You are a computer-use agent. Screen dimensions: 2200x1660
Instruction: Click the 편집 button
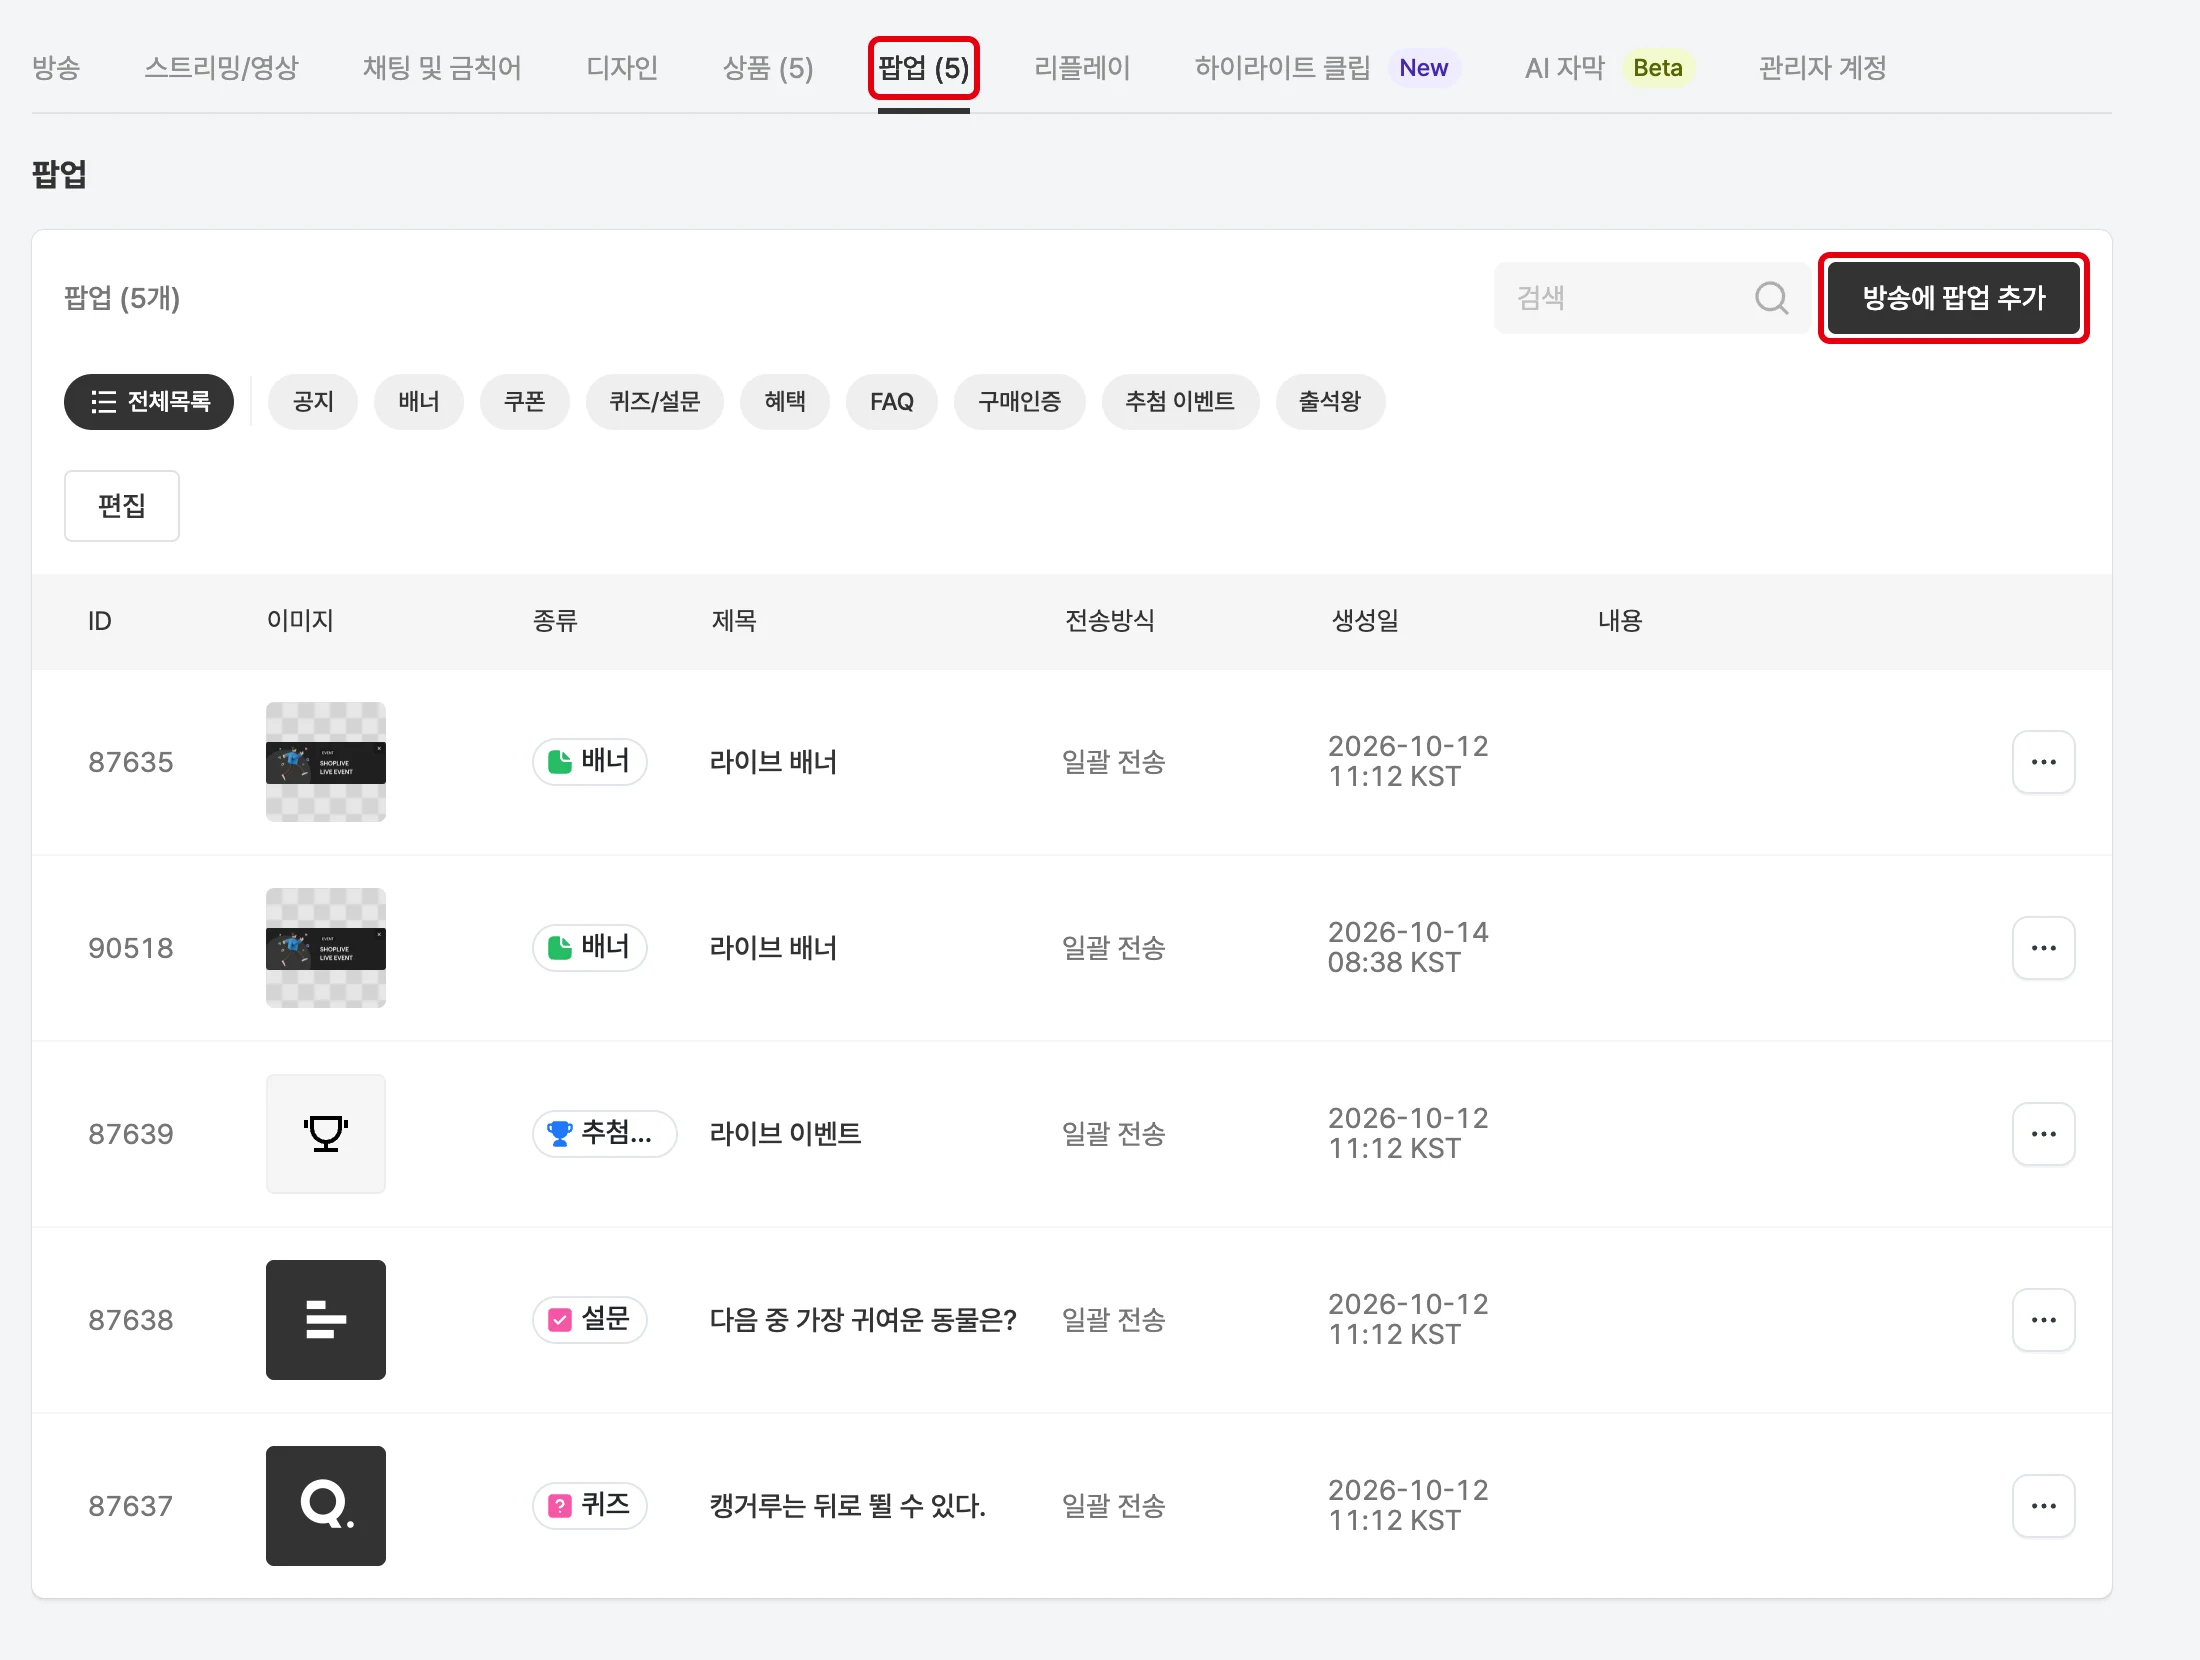[x=122, y=506]
